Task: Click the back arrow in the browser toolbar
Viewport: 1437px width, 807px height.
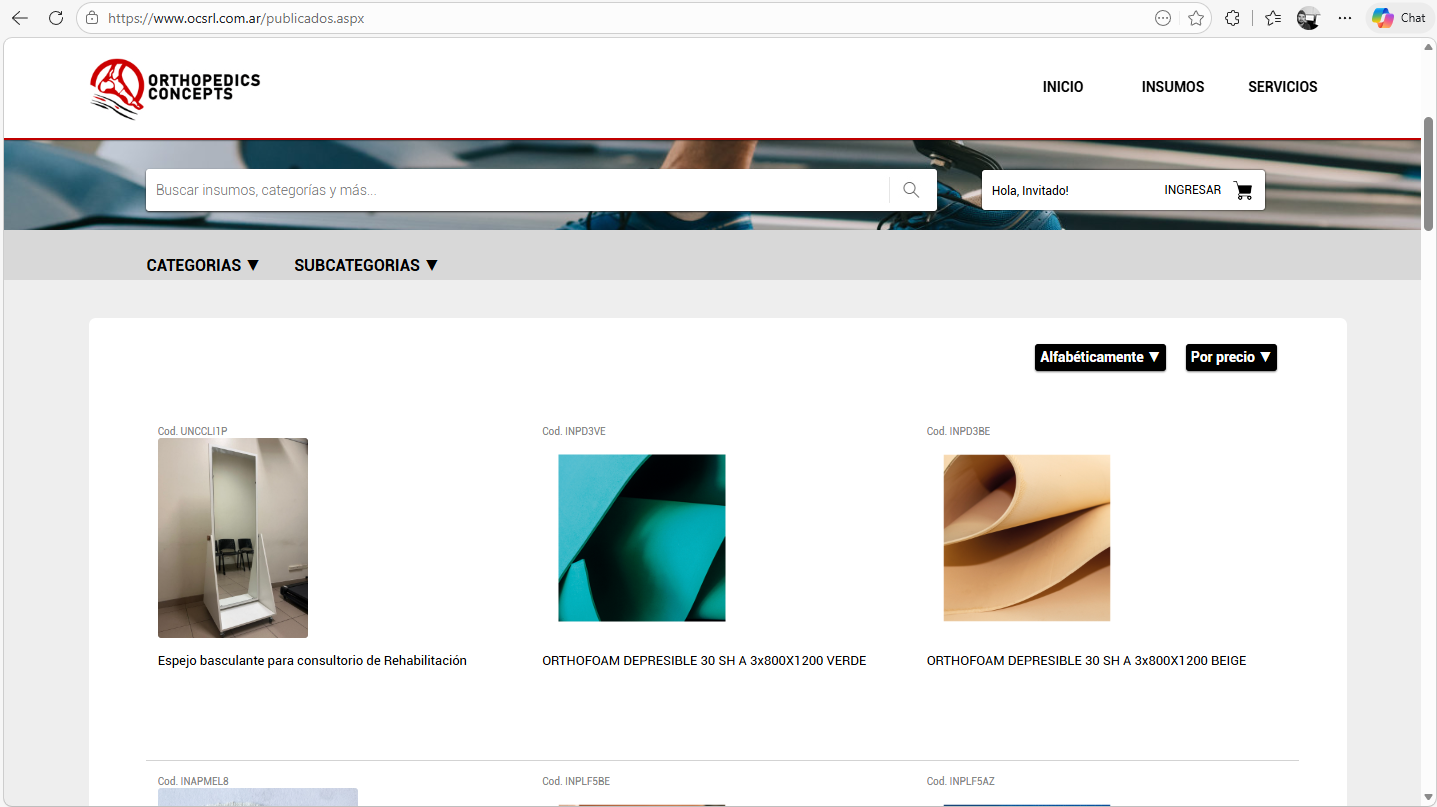Action: pyautogui.click(x=21, y=17)
